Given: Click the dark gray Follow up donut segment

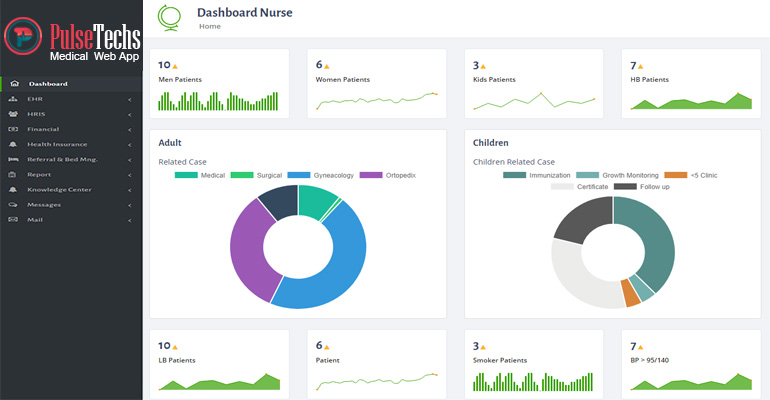Looking at the screenshot, I should (x=582, y=218).
